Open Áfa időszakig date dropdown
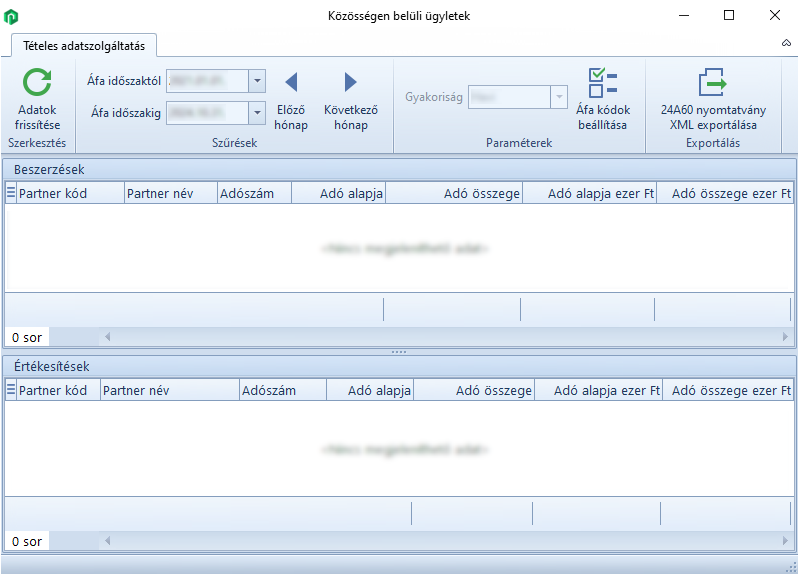 [257, 113]
